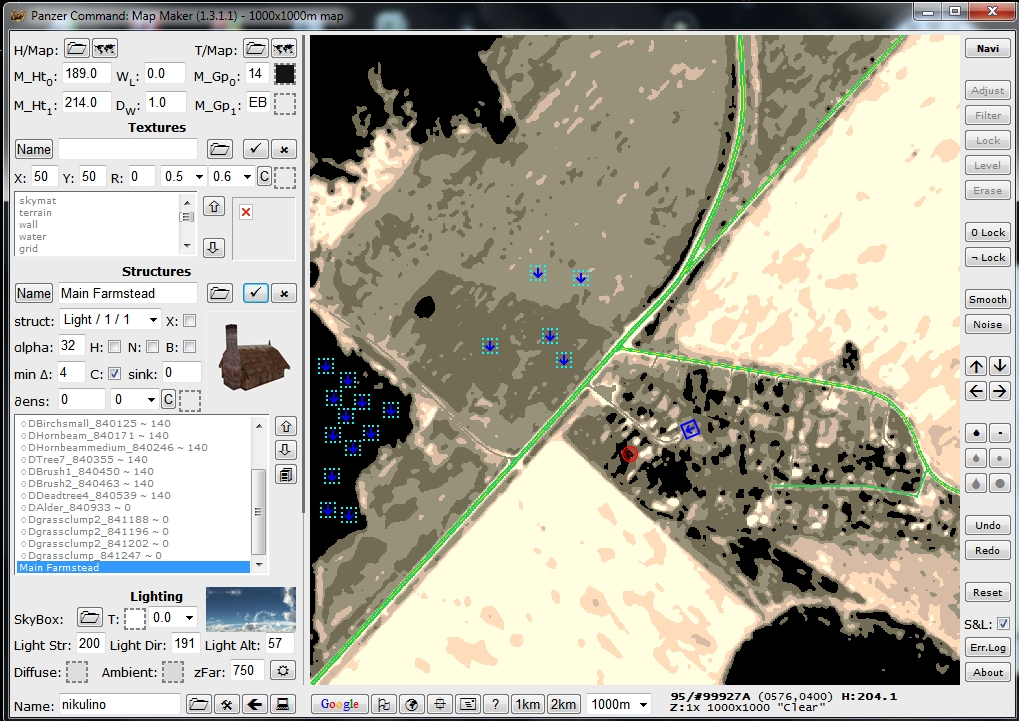Click the crossed tools build icon

227,704
